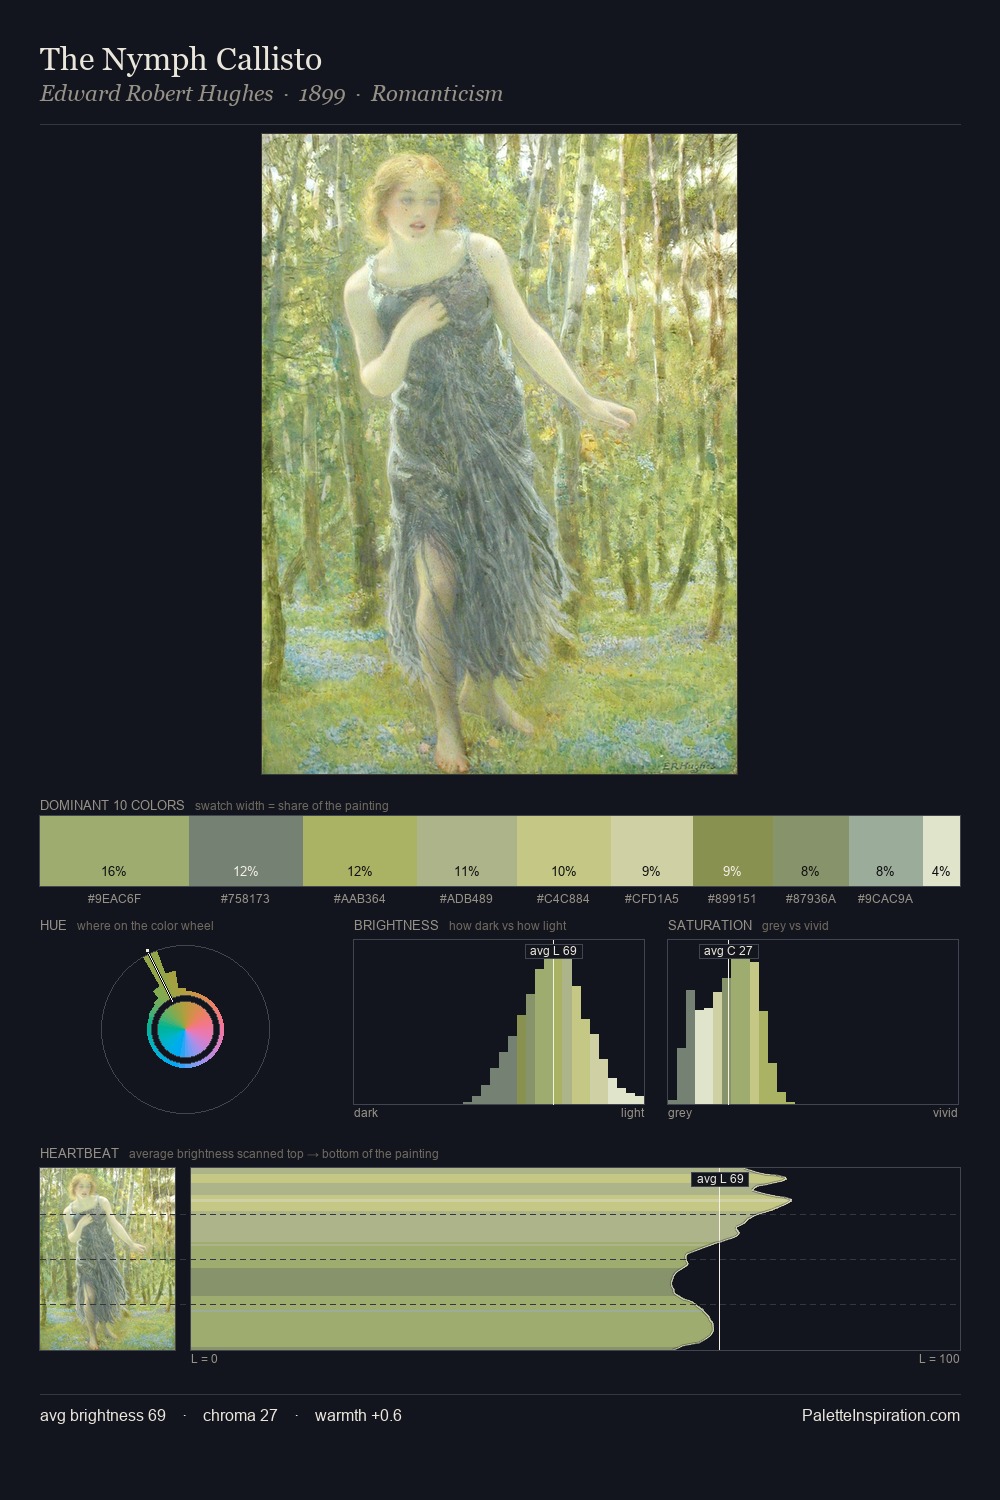Viewport: 1000px width, 1500px height.
Task: Click "where on the color wheel" caption
Action: pyautogui.click(x=145, y=926)
